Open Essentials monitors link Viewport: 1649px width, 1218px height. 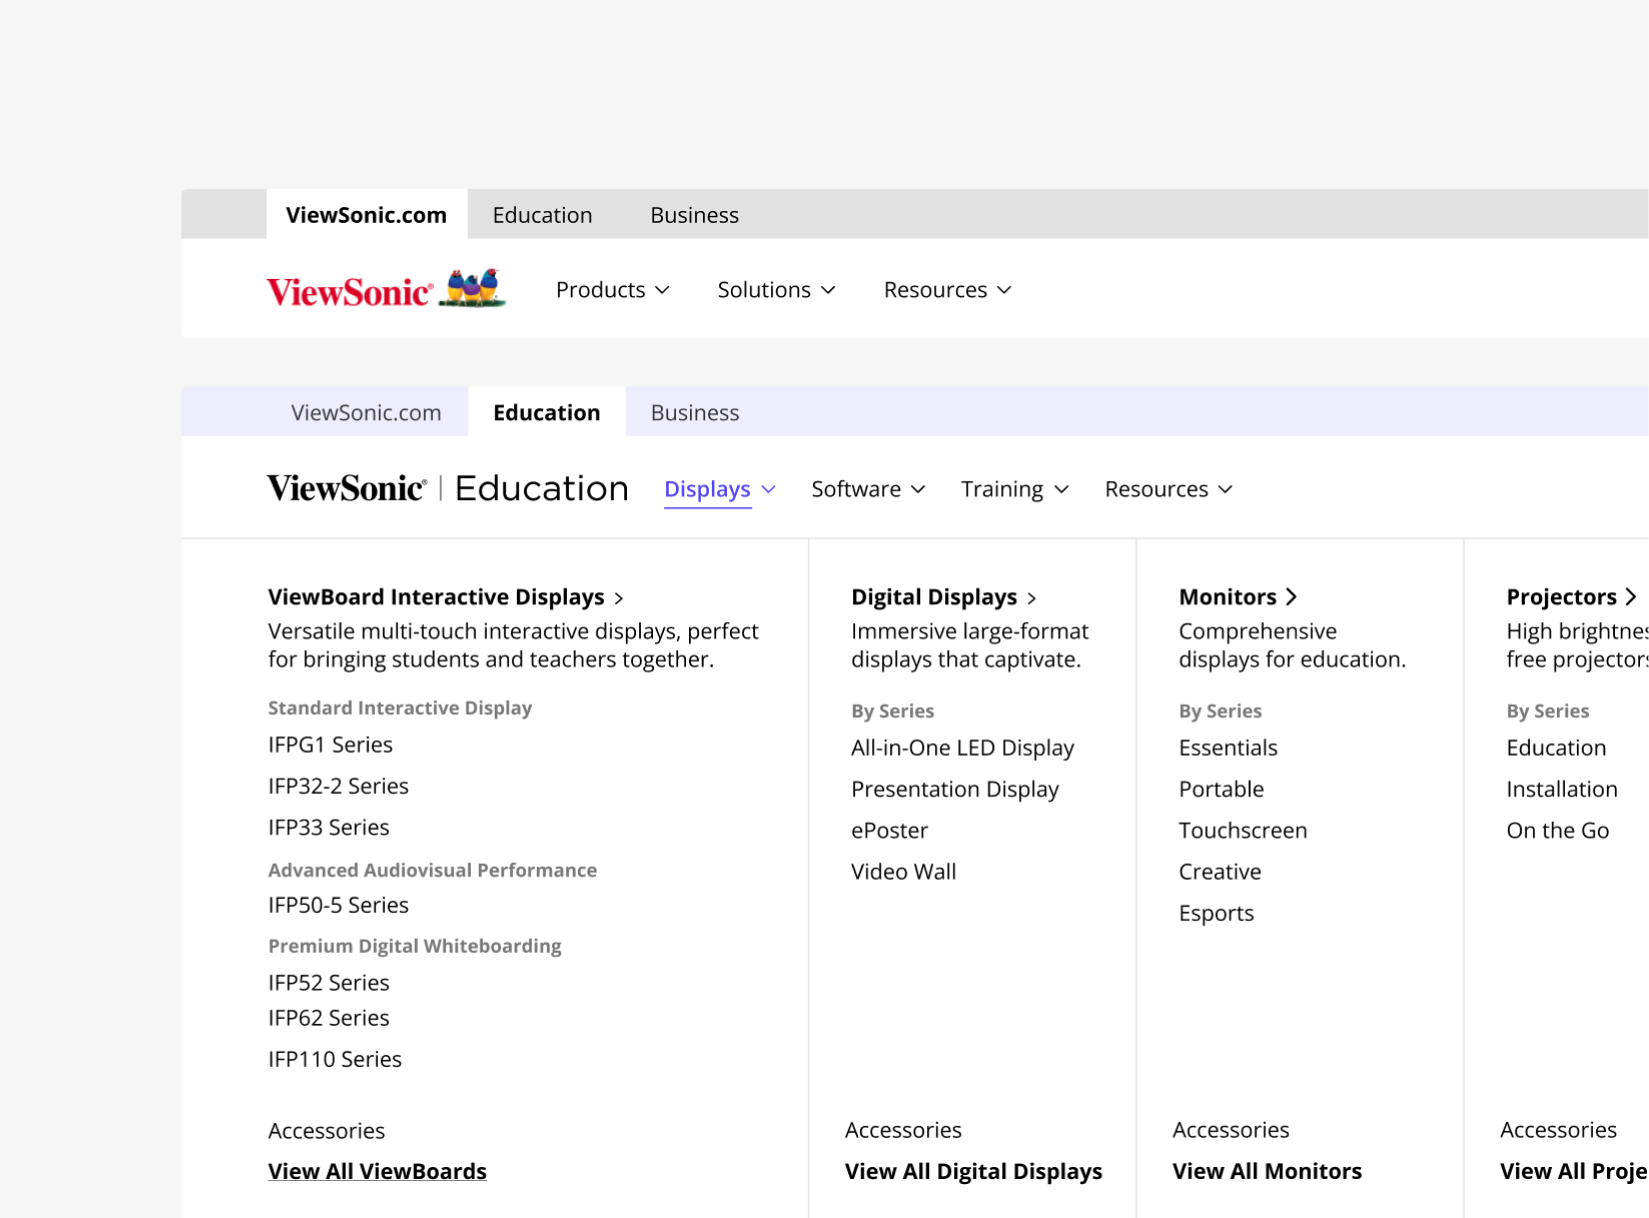pos(1228,748)
